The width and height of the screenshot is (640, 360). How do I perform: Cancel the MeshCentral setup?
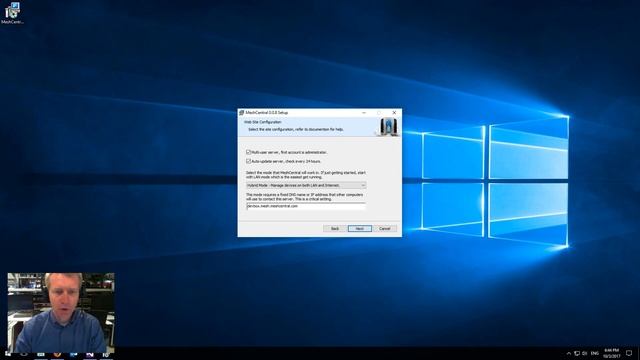(384, 229)
